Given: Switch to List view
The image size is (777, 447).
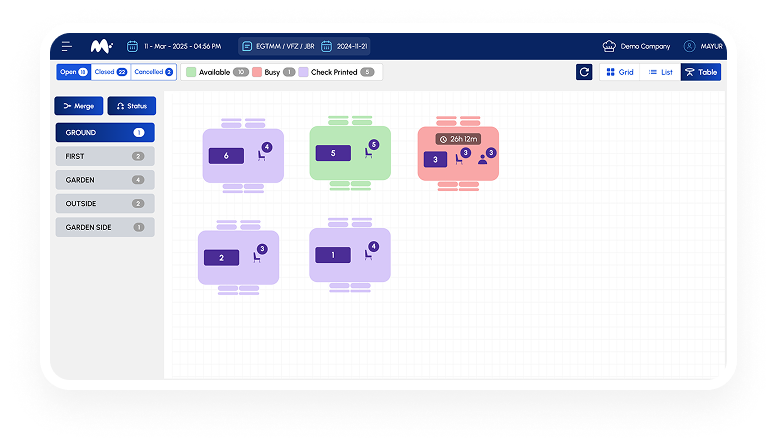Looking at the screenshot, I should pos(660,72).
